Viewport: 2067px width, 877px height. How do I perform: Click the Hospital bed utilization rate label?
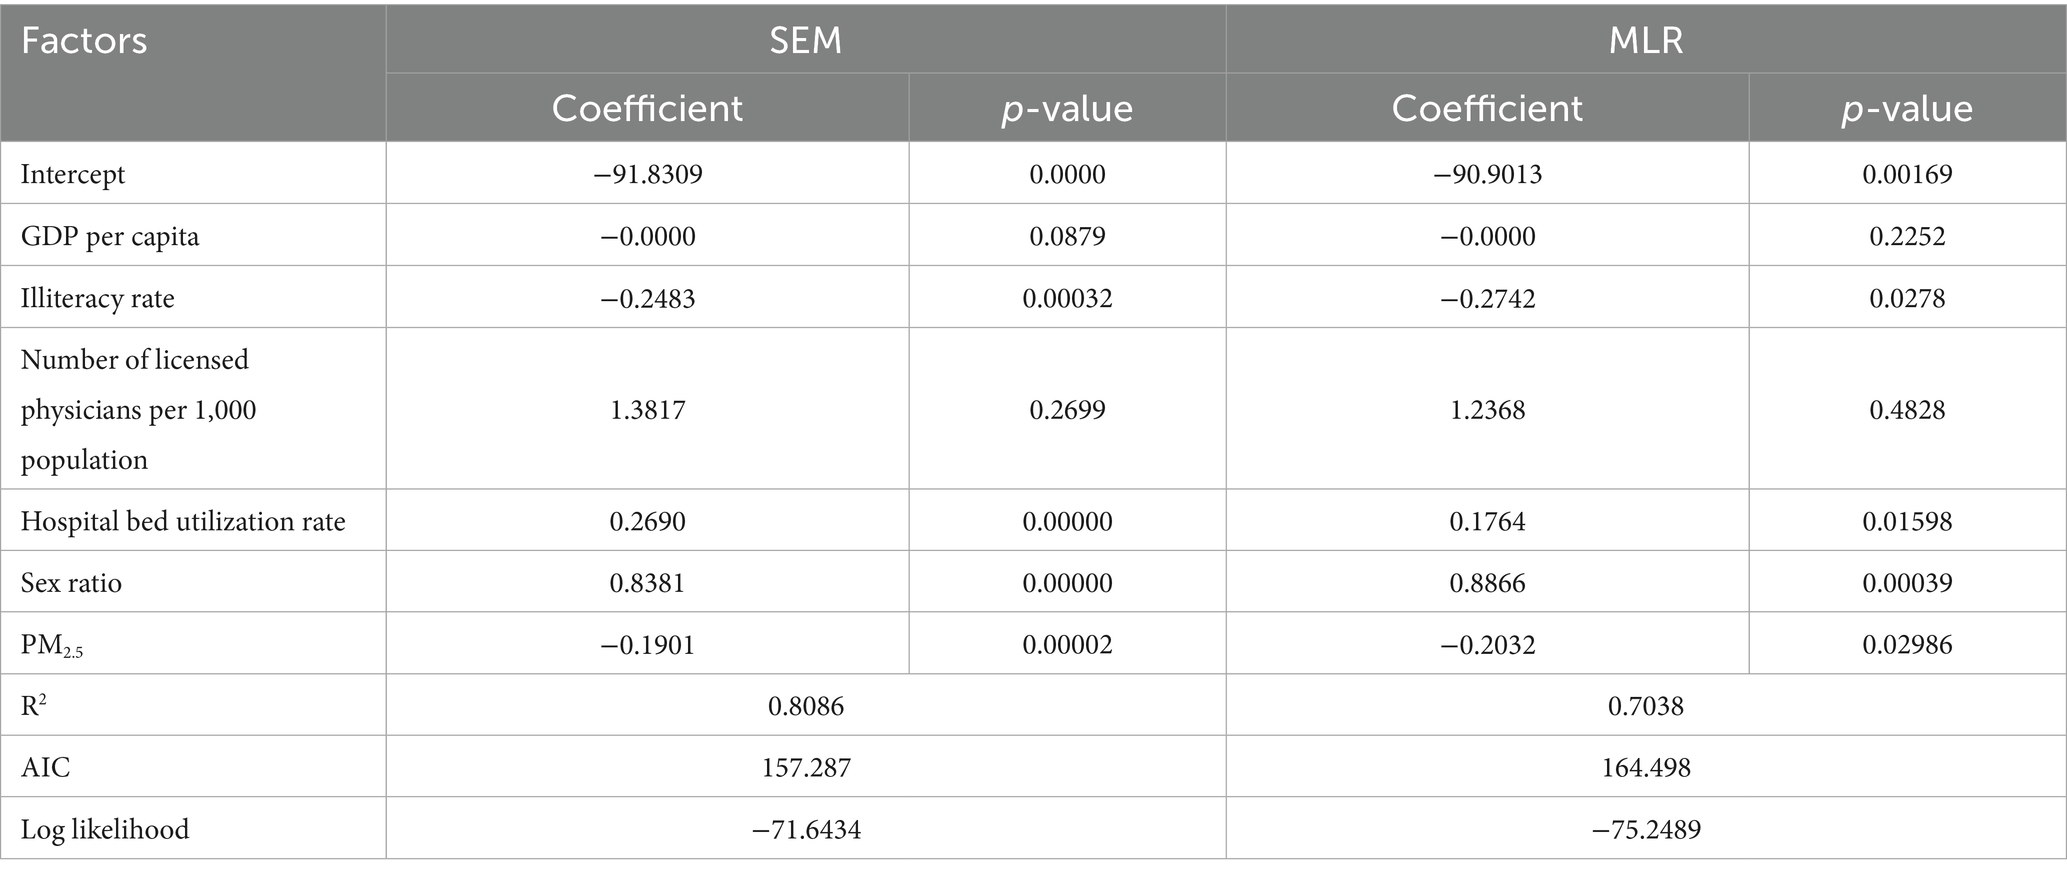[183, 521]
